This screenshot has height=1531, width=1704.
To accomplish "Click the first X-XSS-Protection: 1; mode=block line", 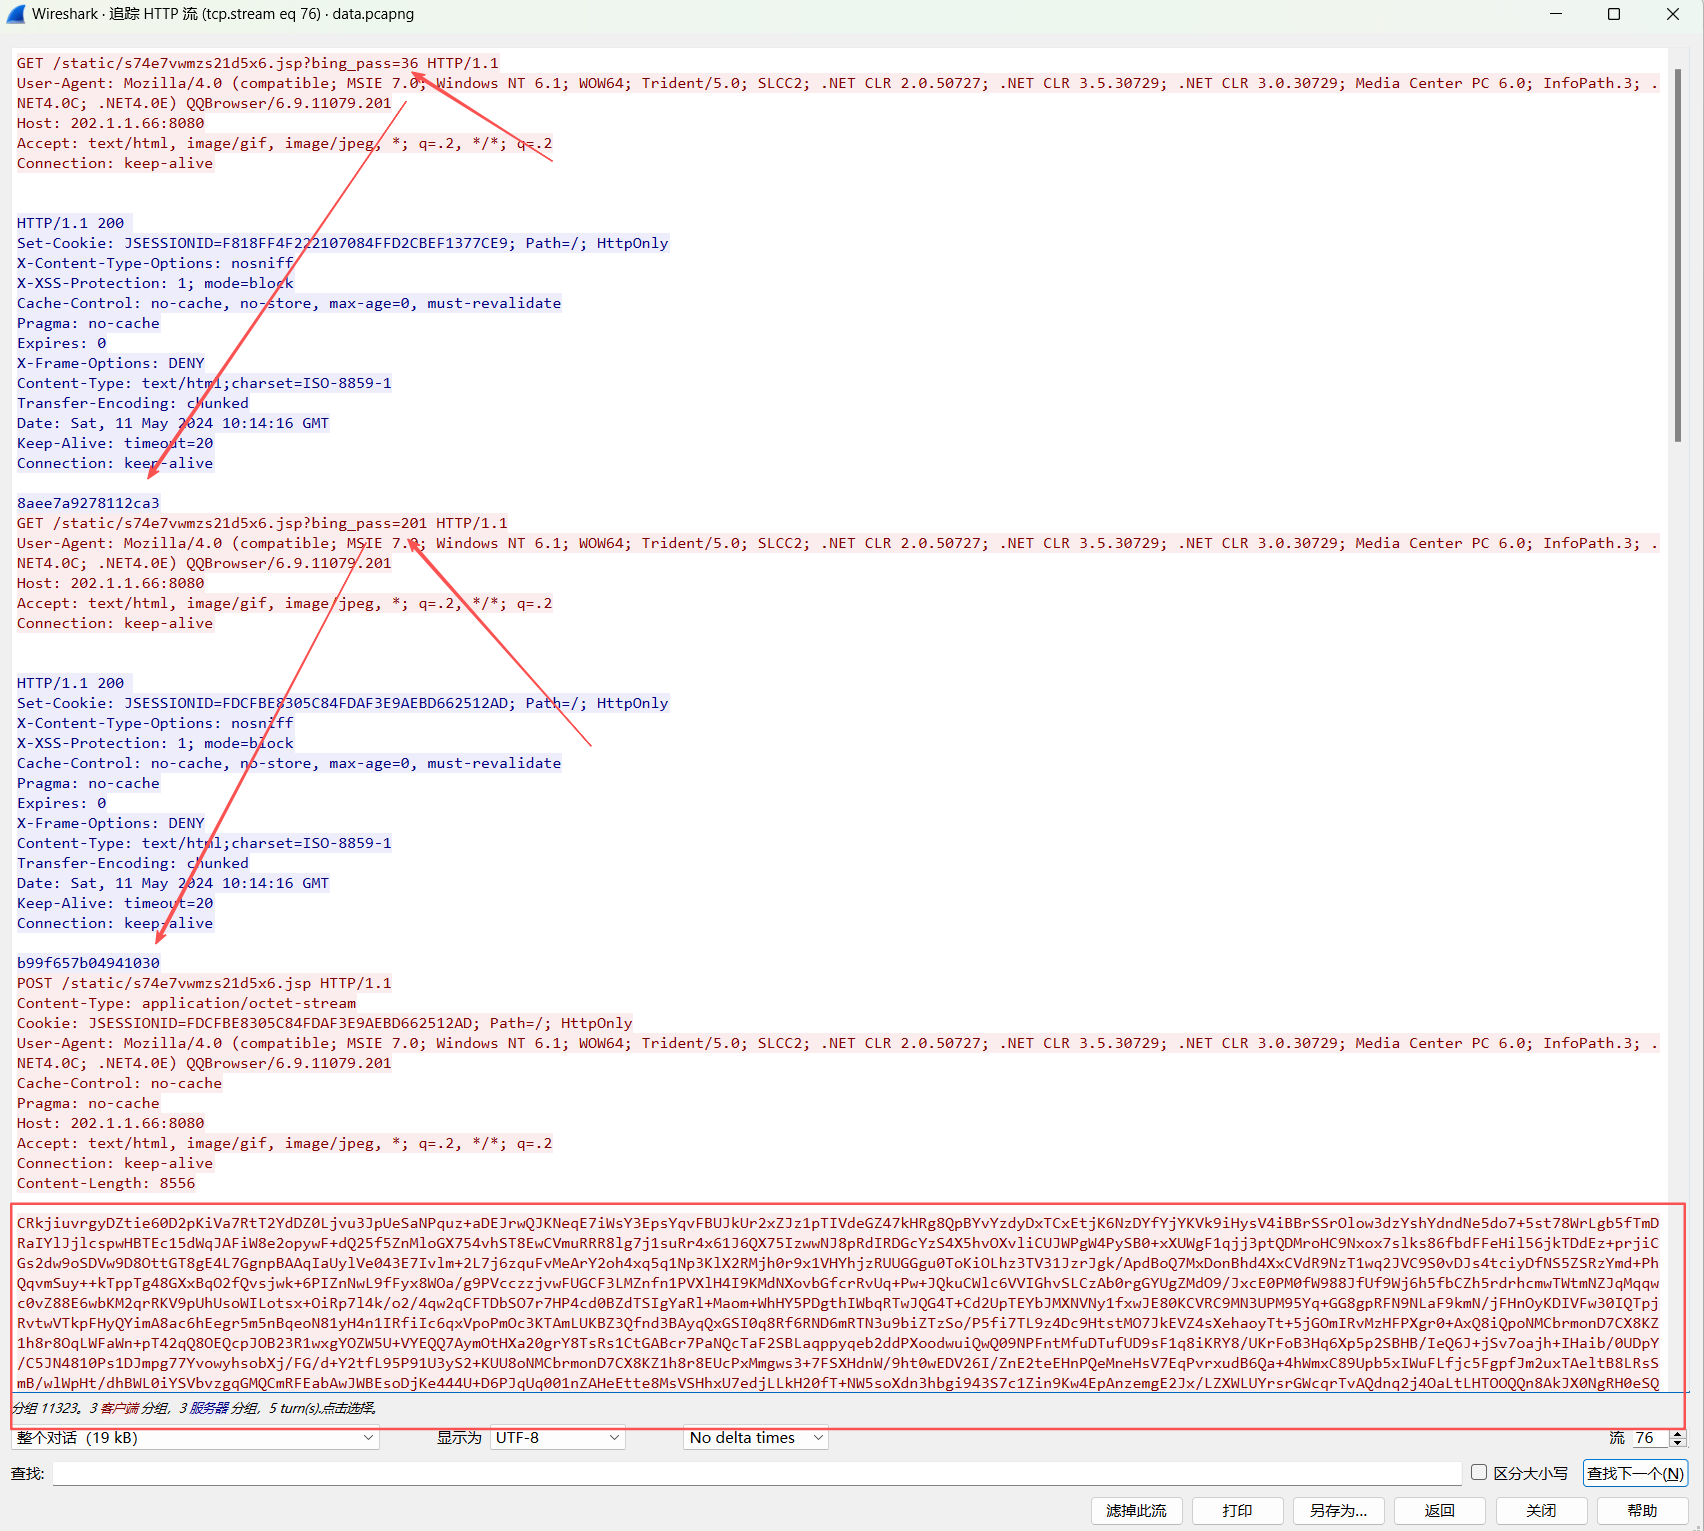I will coord(155,283).
